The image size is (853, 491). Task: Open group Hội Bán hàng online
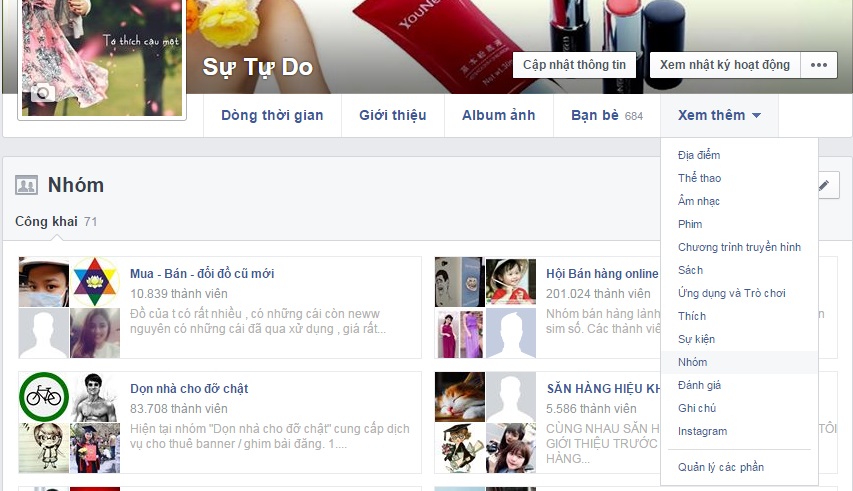tap(602, 274)
